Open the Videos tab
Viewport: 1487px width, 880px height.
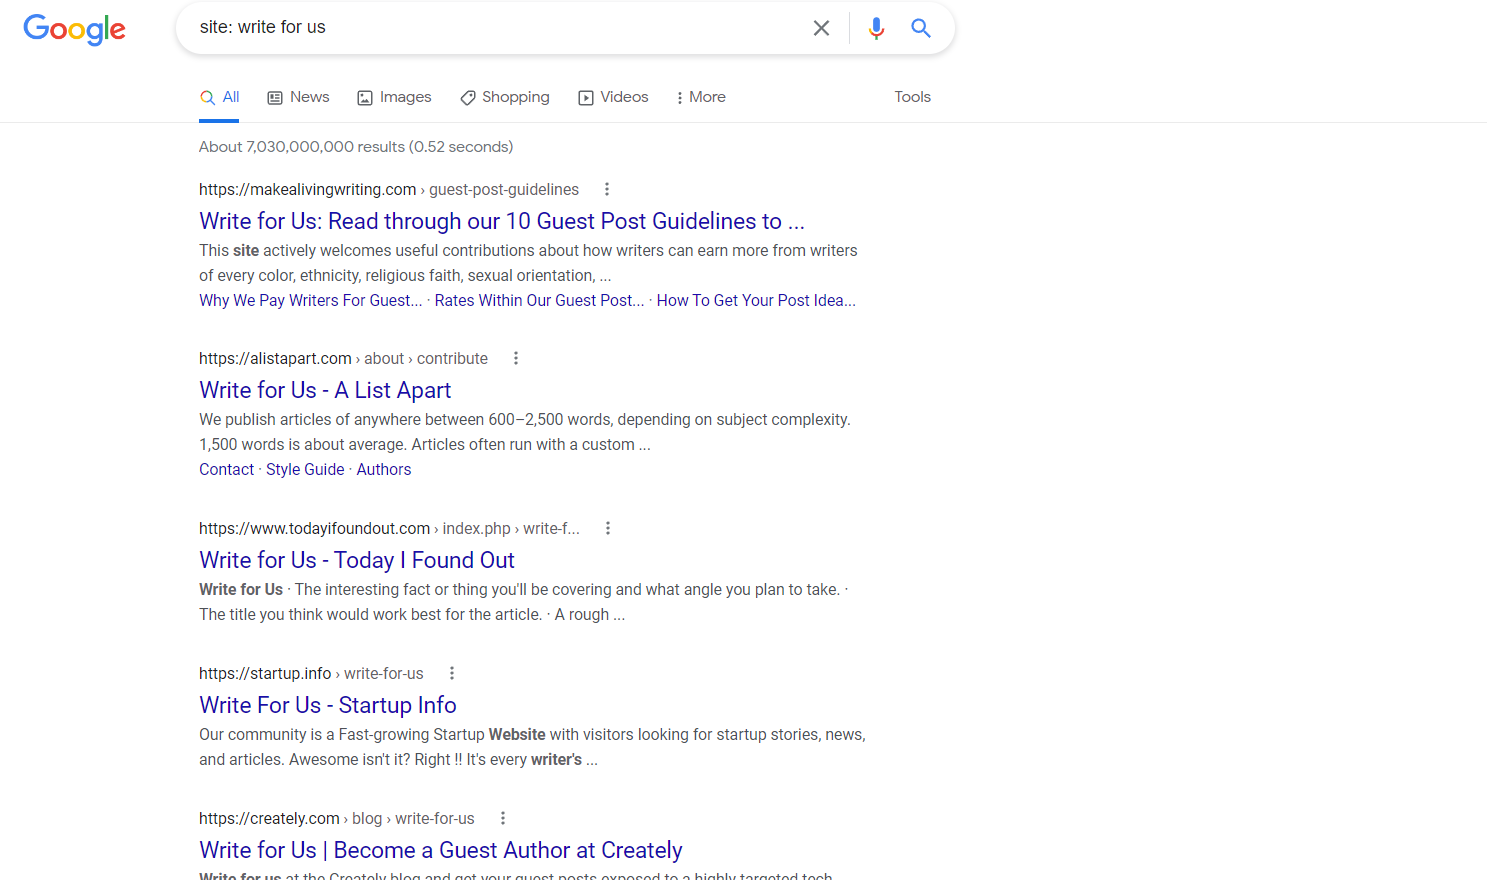[x=613, y=97]
